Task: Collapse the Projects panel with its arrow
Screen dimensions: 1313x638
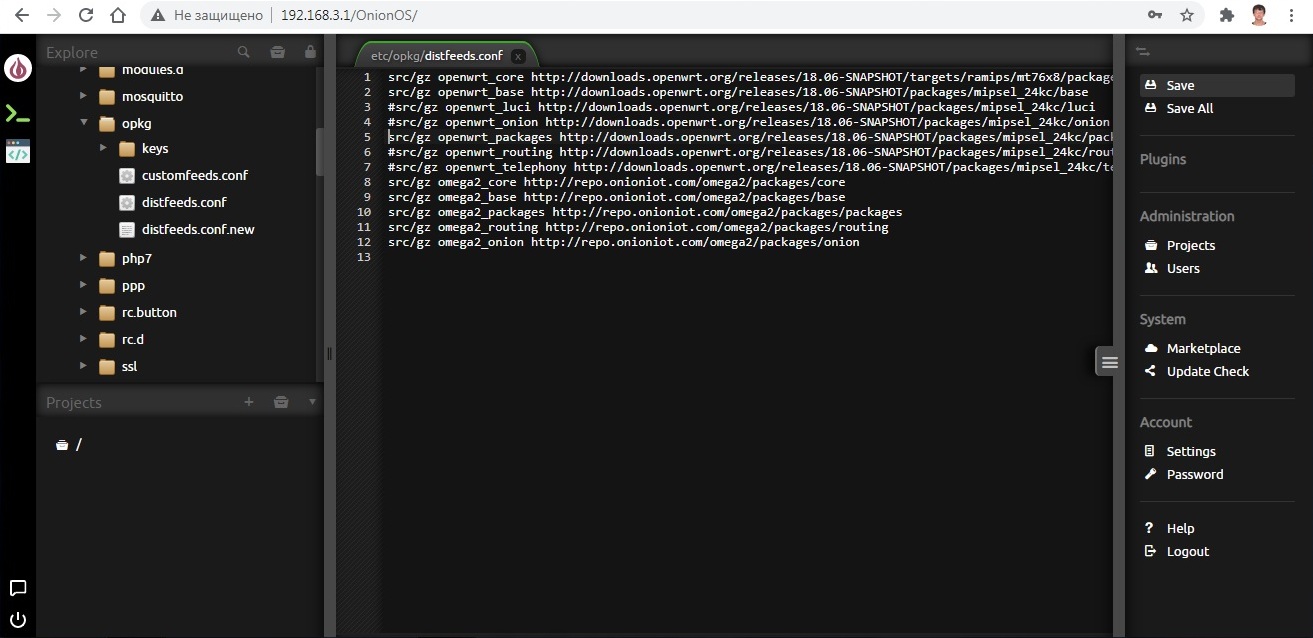Action: [x=312, y=402]
